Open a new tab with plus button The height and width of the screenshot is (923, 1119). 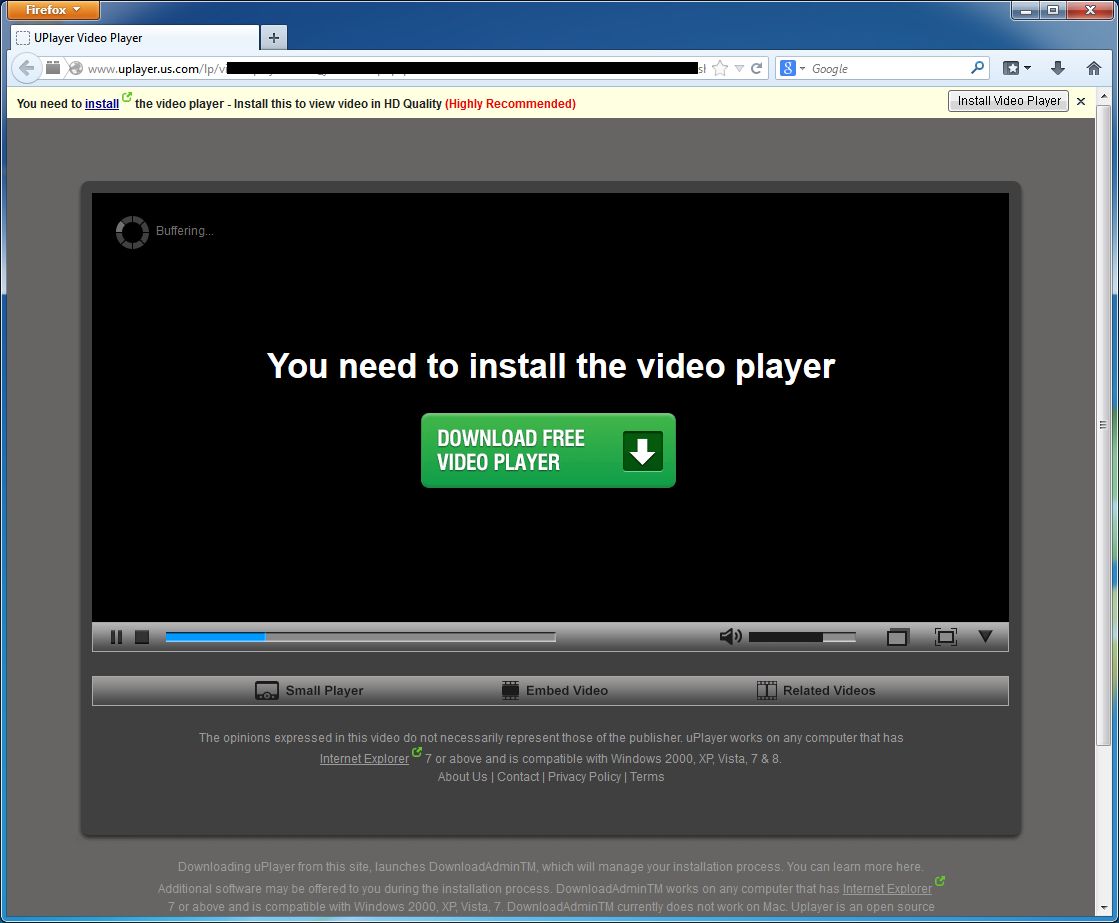[x=273, y=38]
